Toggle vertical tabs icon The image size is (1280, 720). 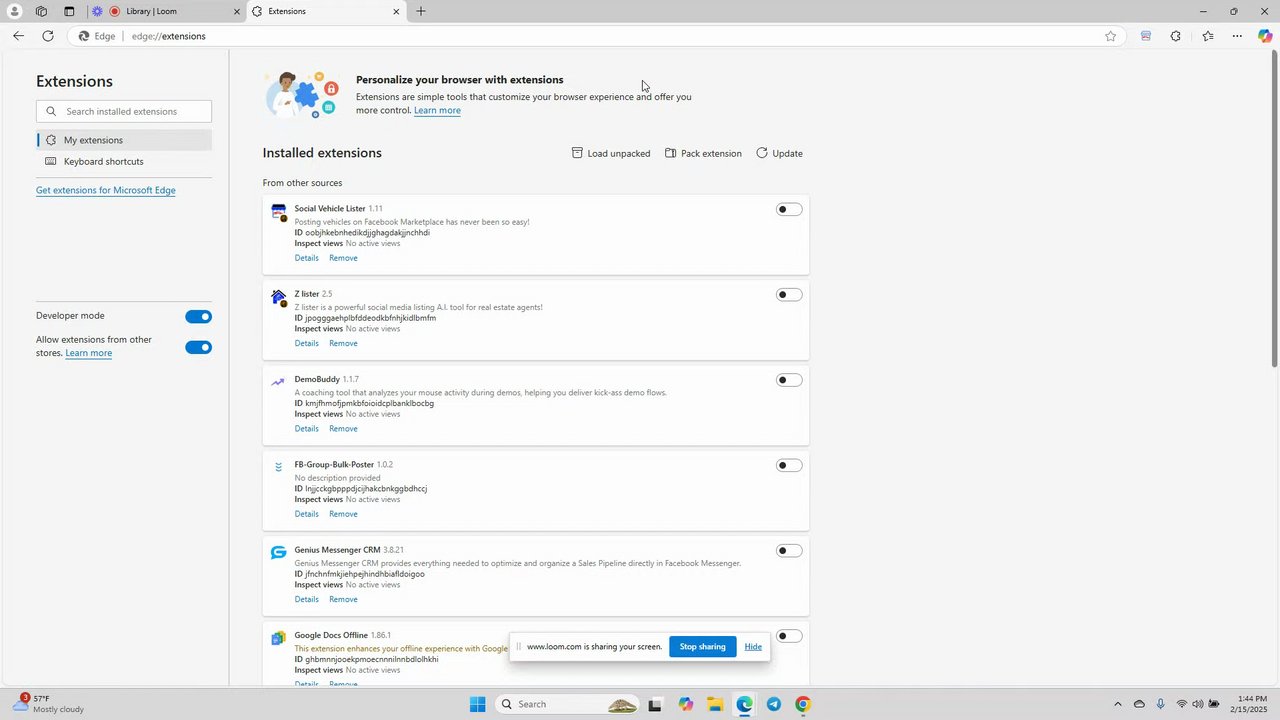pos(69,11)
